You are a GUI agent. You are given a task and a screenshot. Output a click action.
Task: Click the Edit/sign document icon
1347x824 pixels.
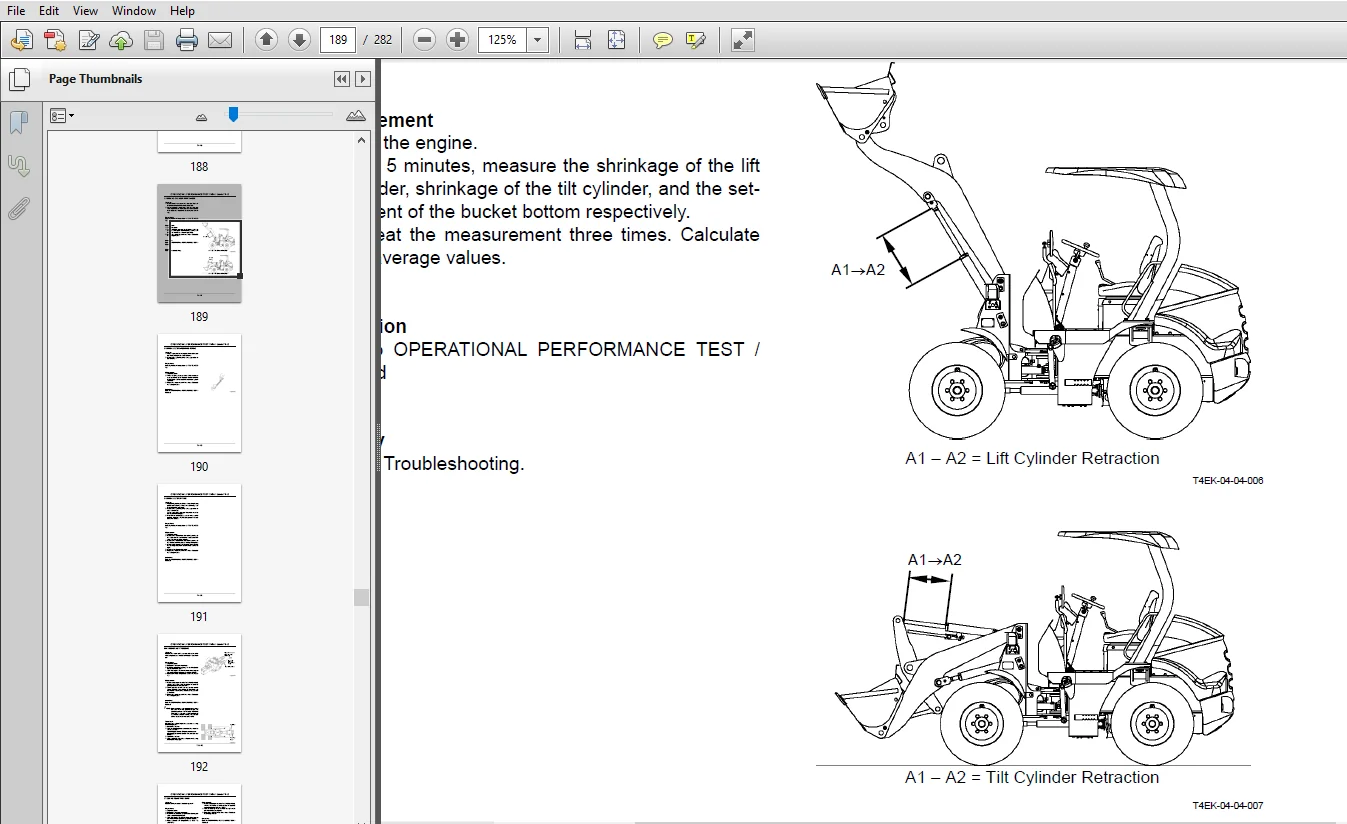pos(88,40)
